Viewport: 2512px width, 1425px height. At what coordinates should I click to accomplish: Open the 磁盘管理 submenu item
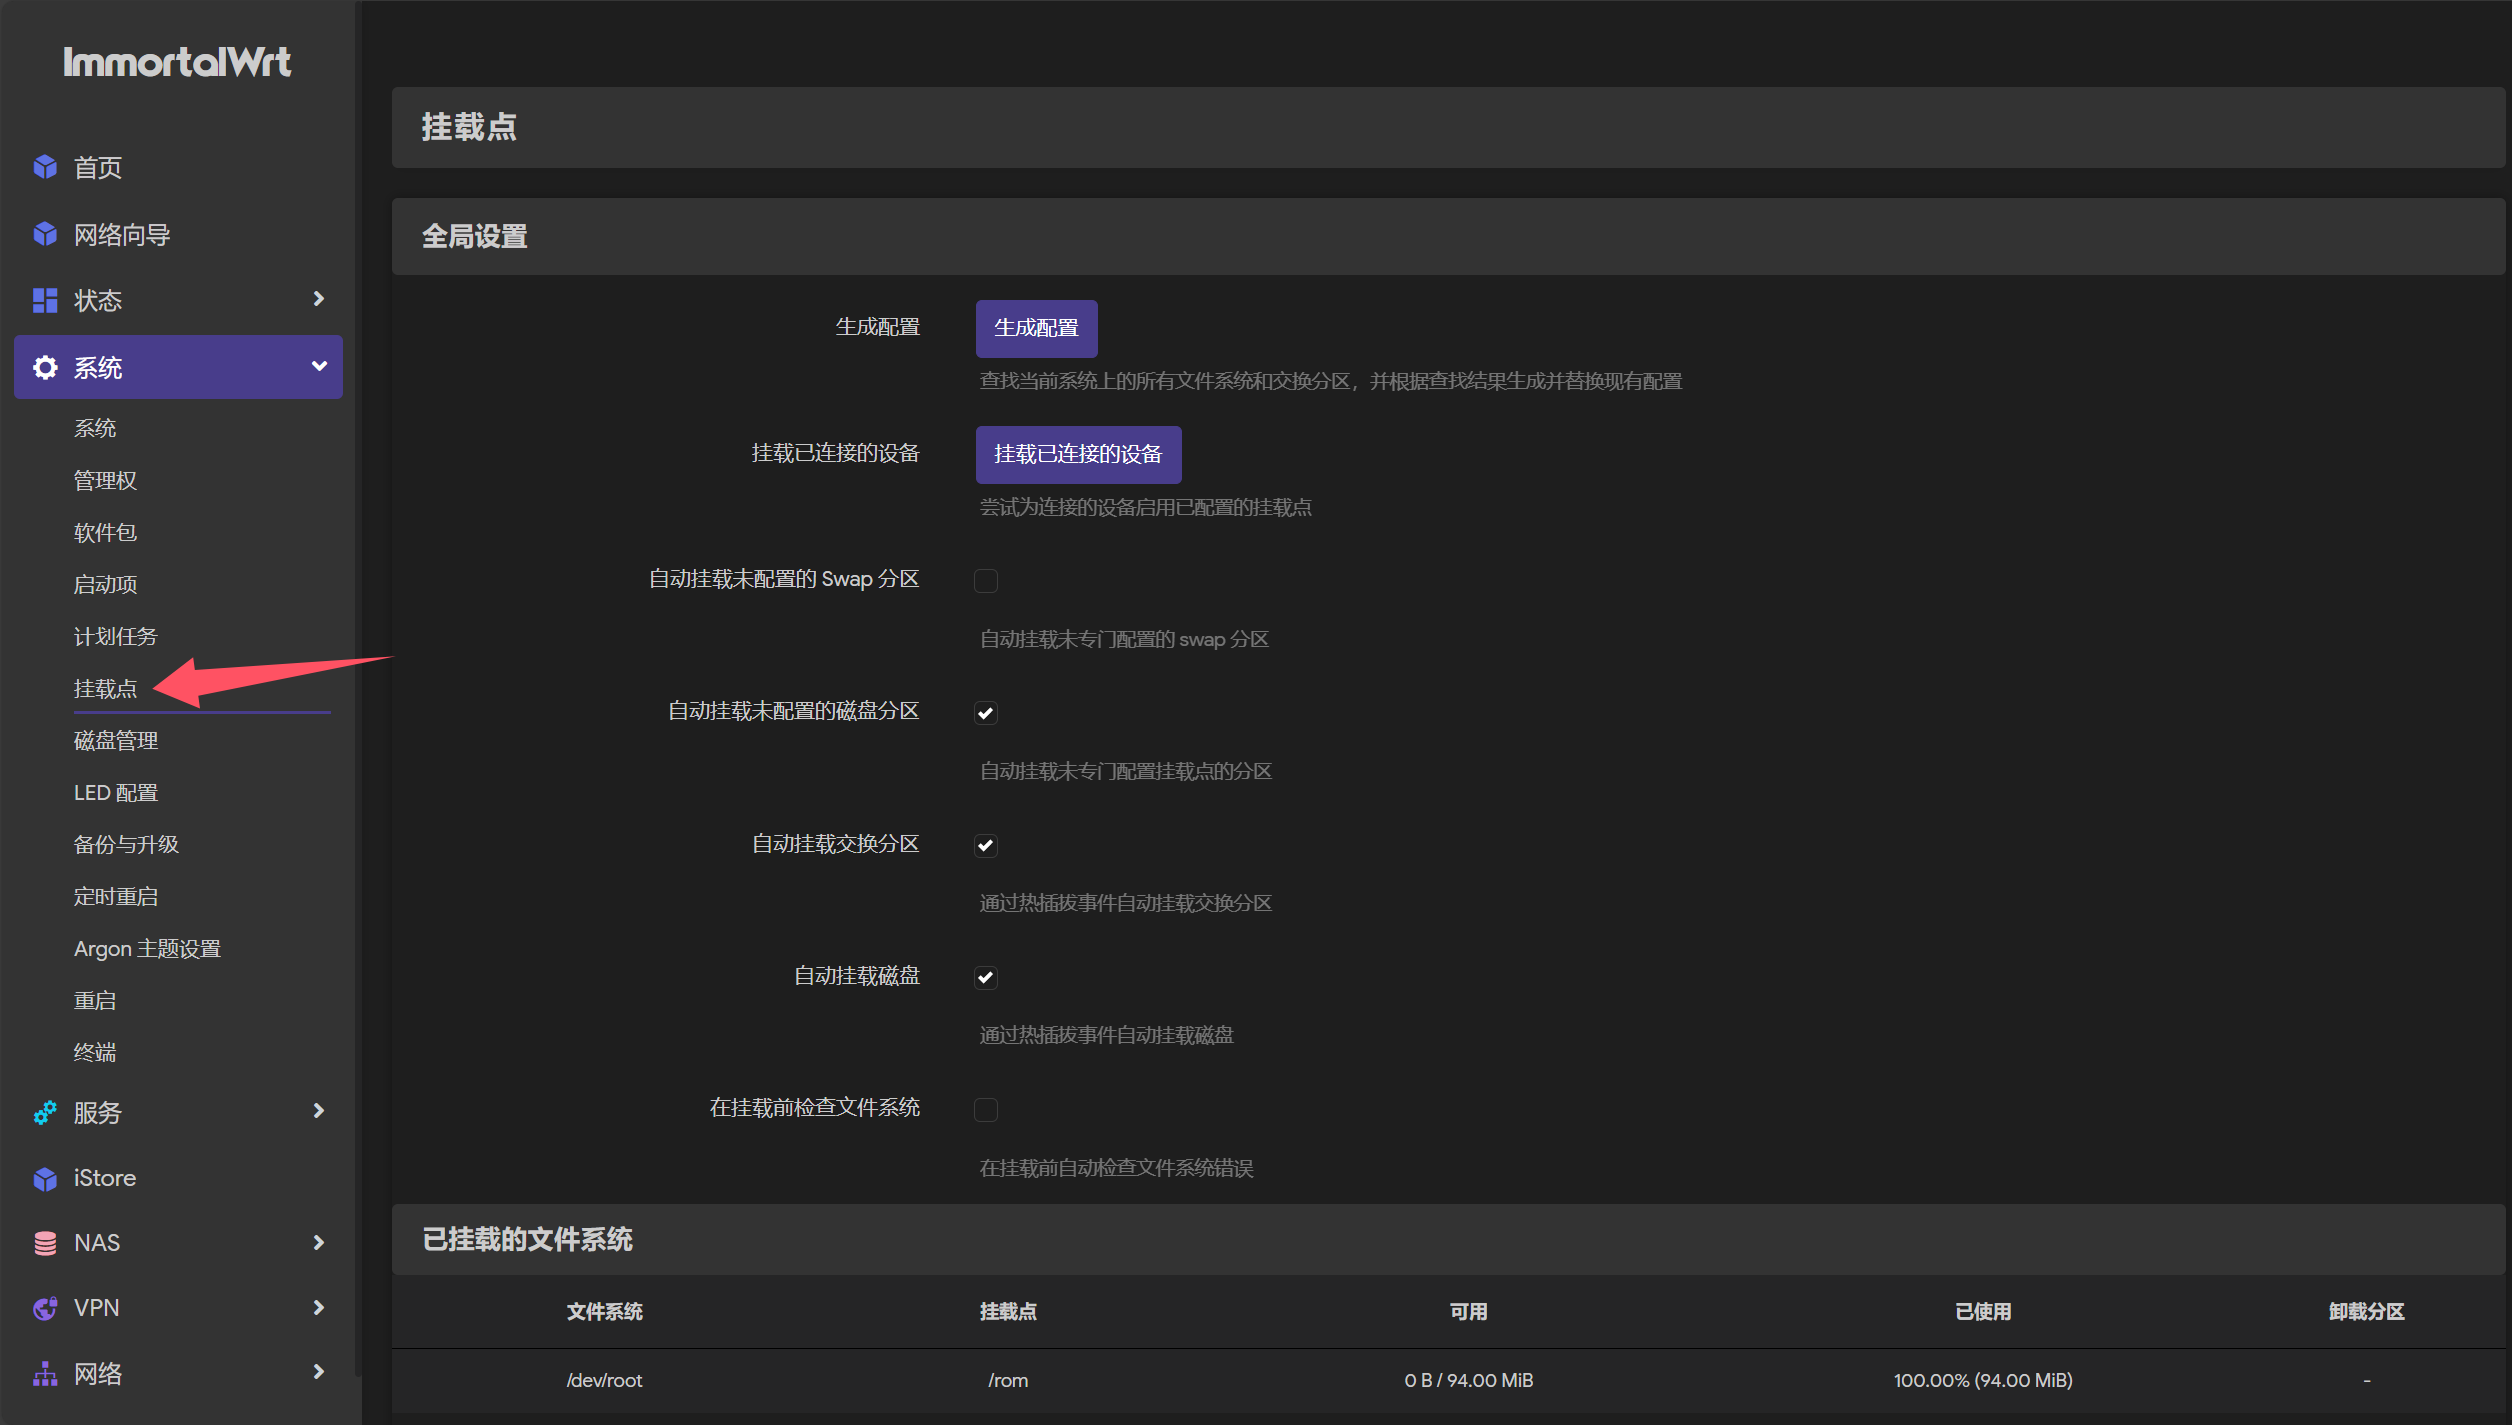coord(116,741)
